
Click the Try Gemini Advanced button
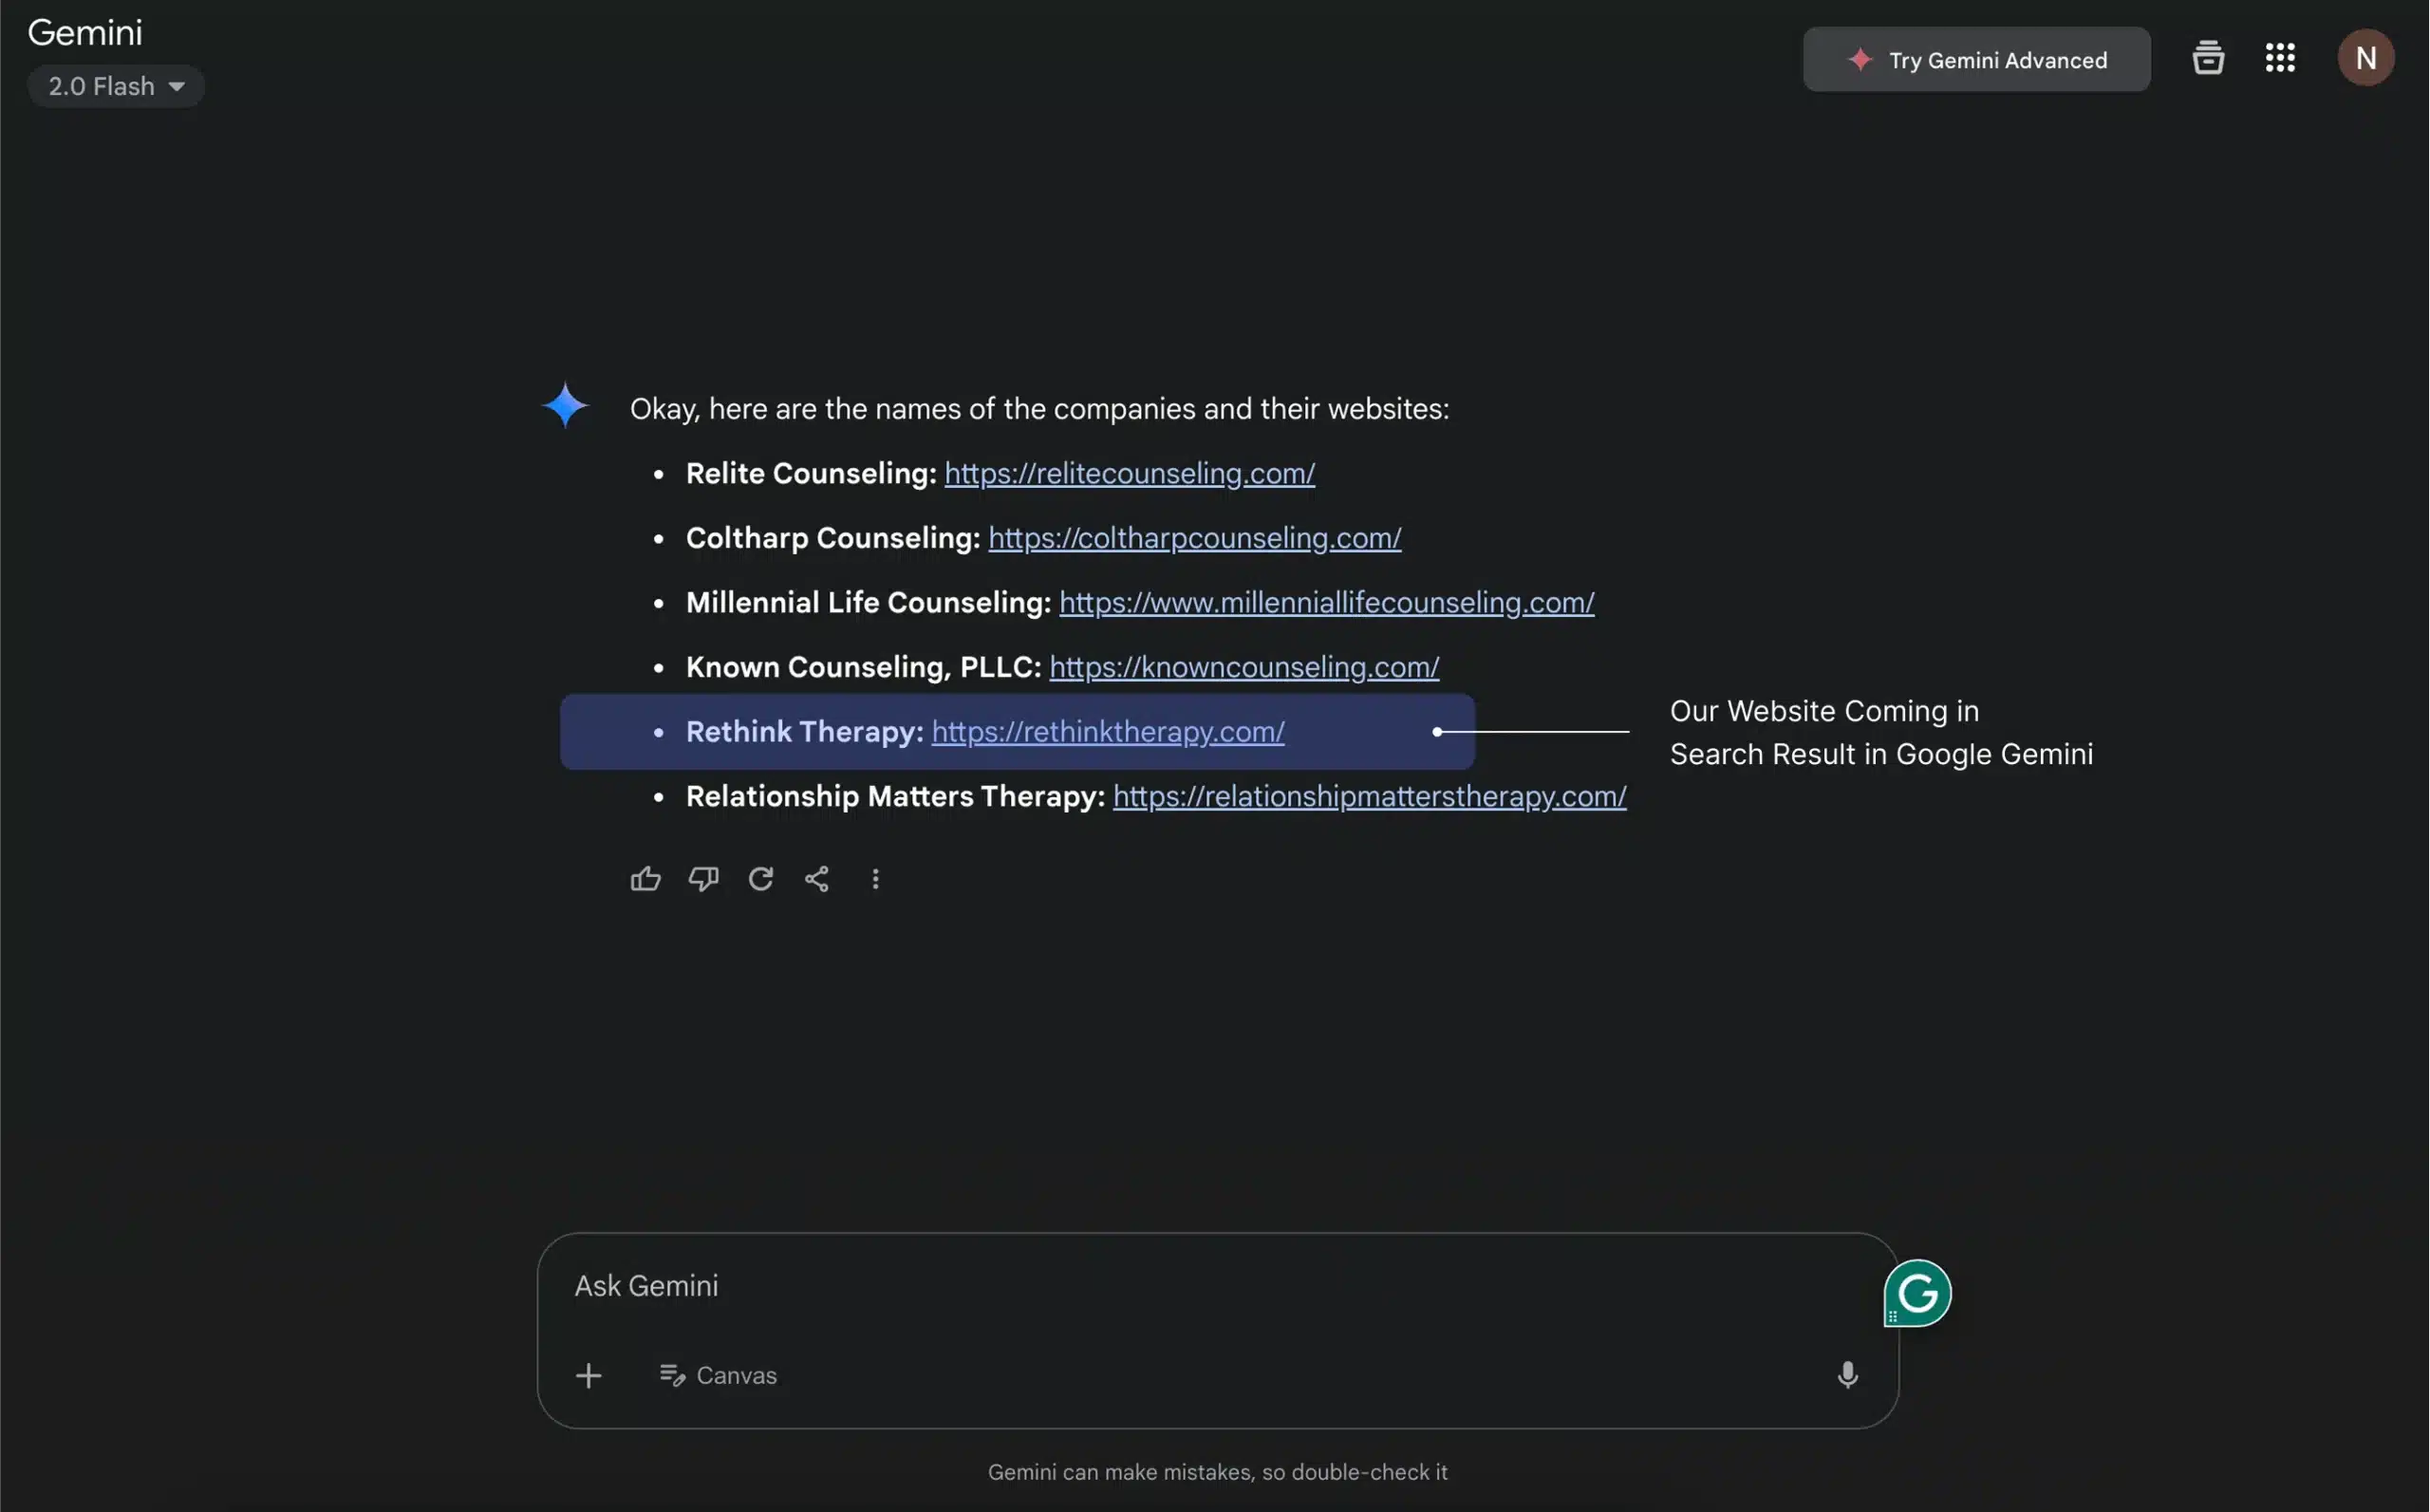tap(1976, 60)
